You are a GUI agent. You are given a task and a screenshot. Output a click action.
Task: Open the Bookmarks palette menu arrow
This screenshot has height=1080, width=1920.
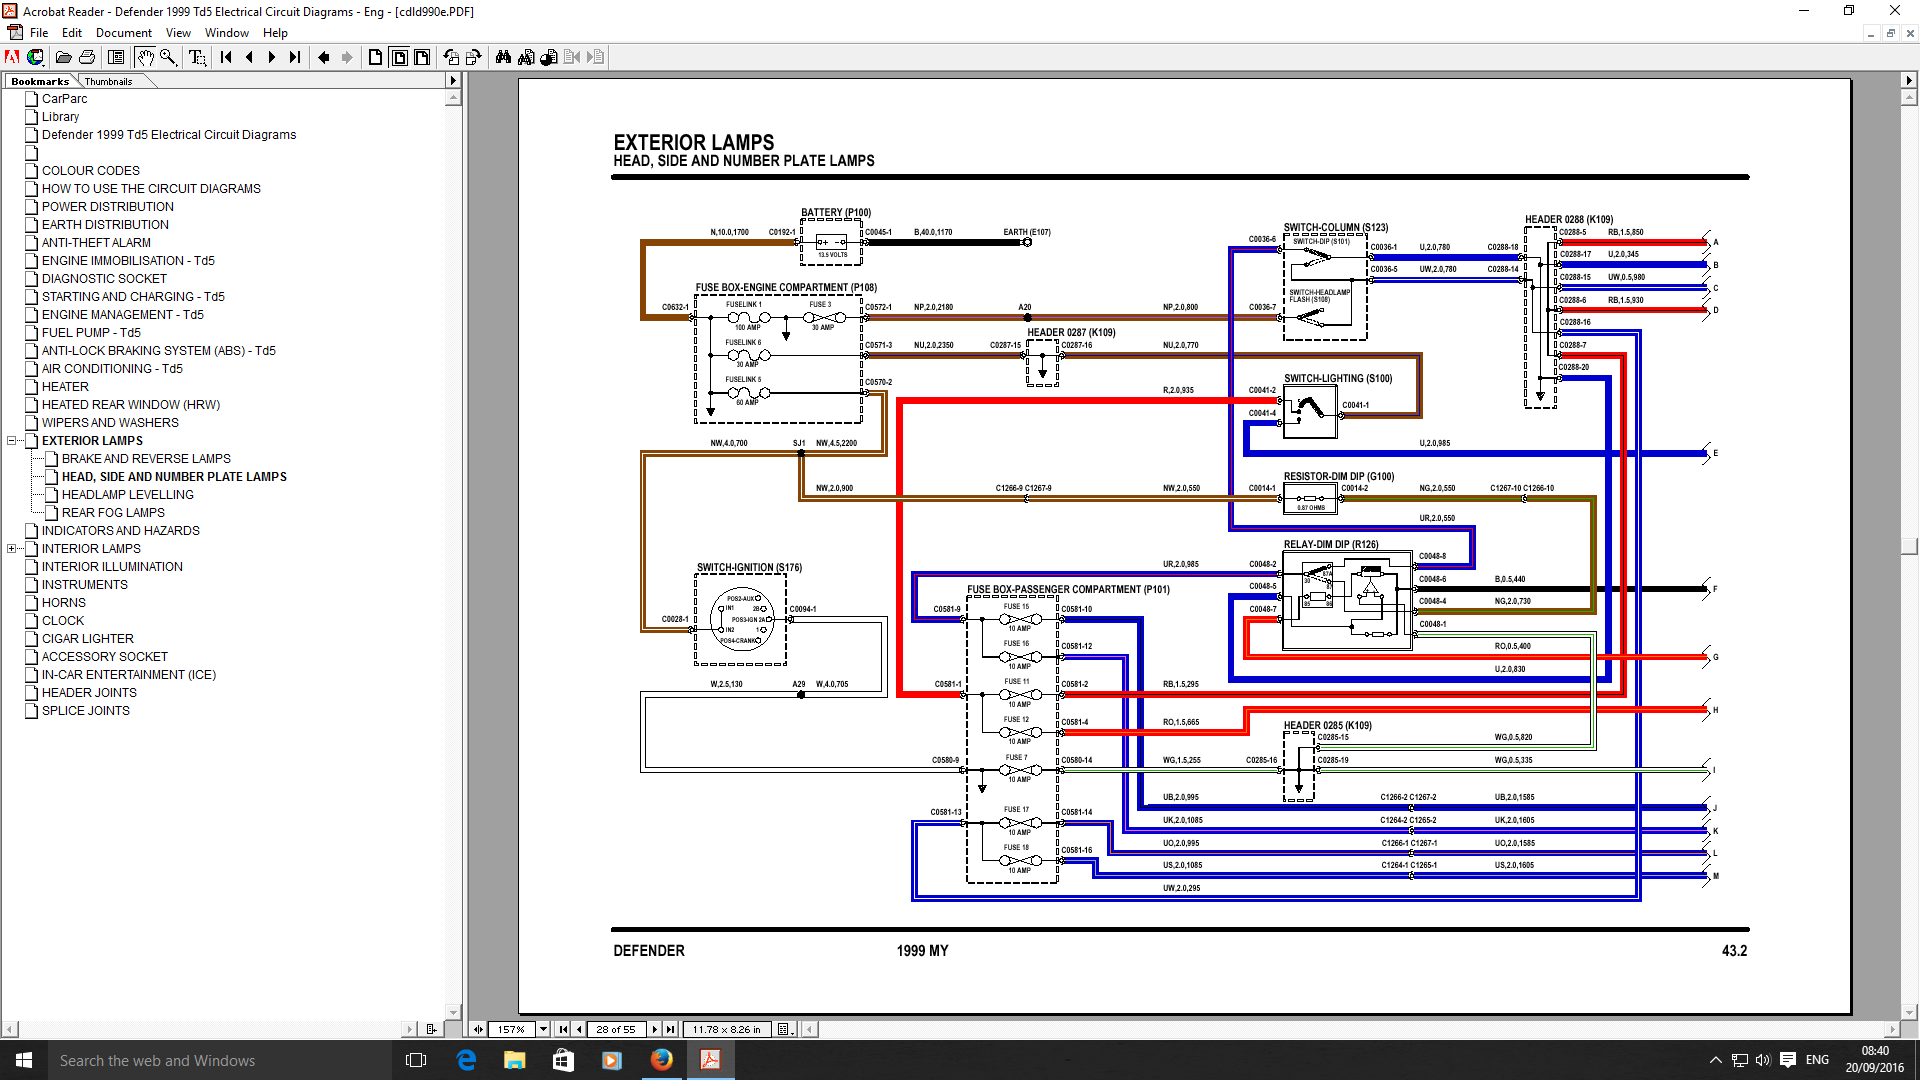click(452, 81)
